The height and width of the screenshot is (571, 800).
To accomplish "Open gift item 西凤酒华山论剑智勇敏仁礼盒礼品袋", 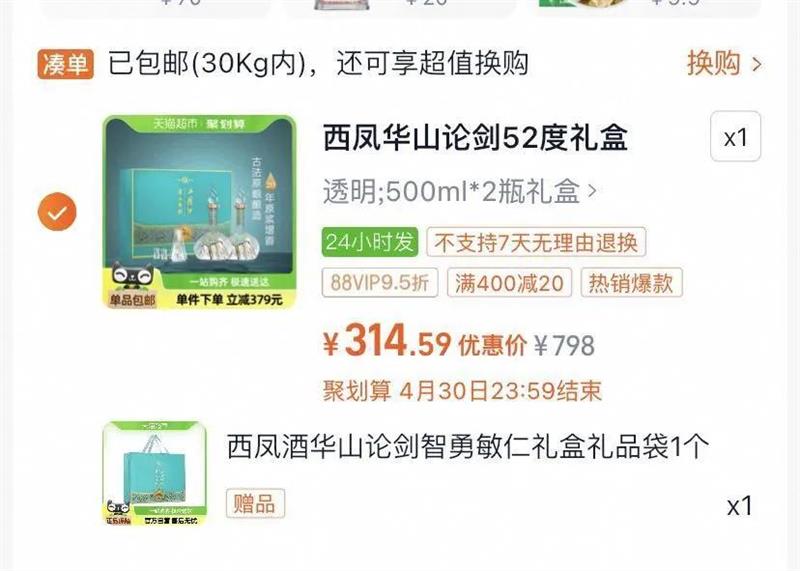I will 468,446.
